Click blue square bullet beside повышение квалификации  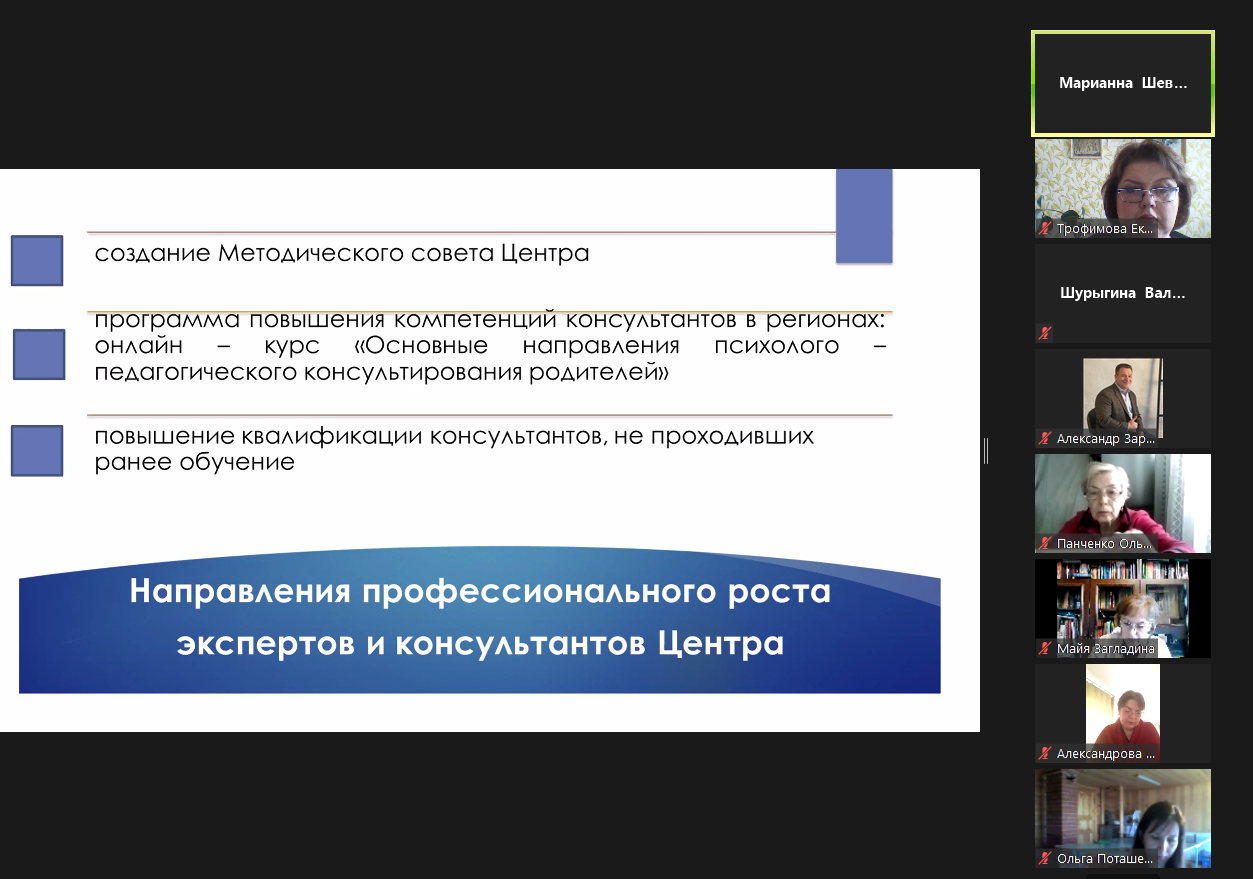[x=37, y=450]
